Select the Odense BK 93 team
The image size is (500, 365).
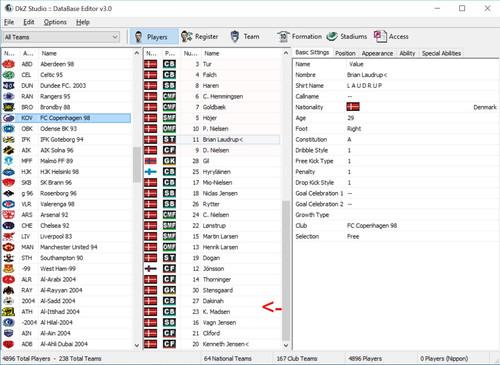coord(66,129)
